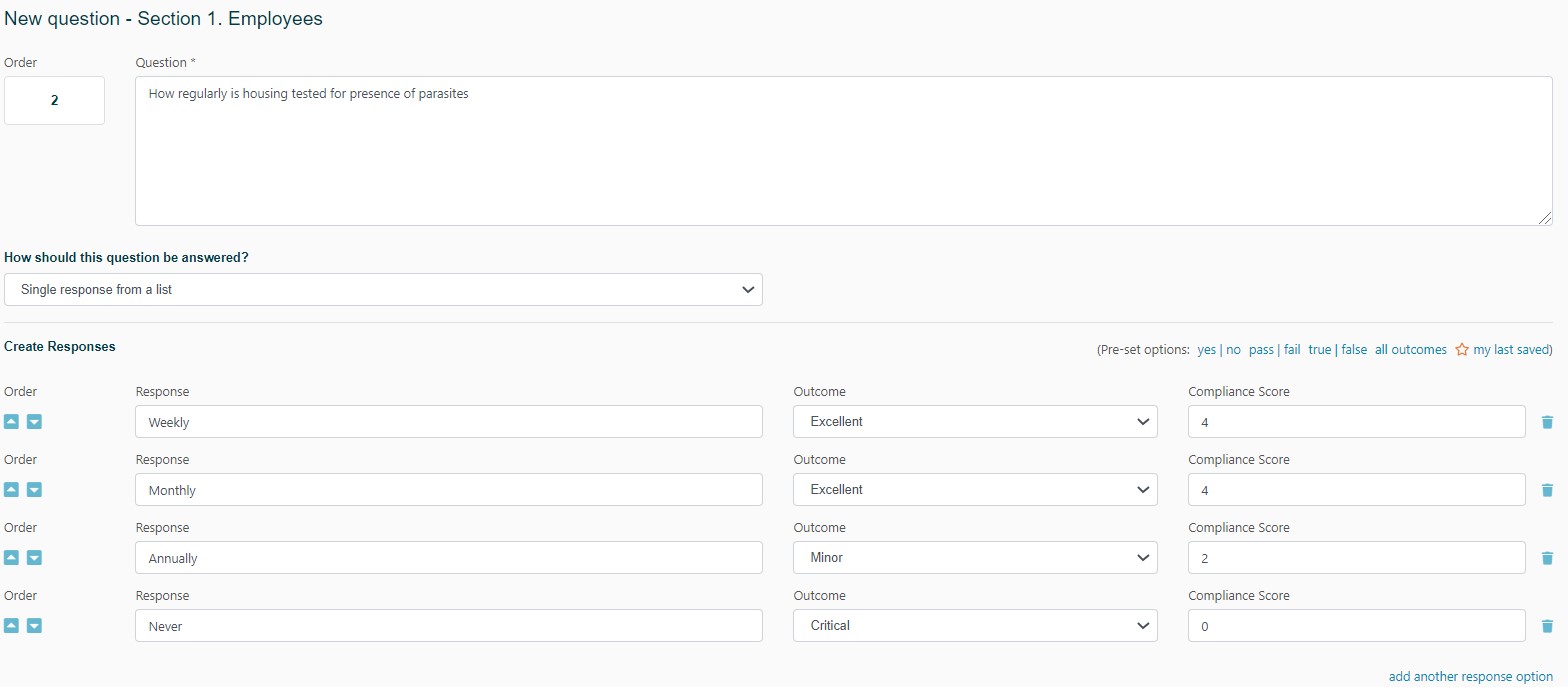The width and height of the screenshot is (1568, 687).
Task: Click trash icon for Monthly response
Action: point(1547,490)
